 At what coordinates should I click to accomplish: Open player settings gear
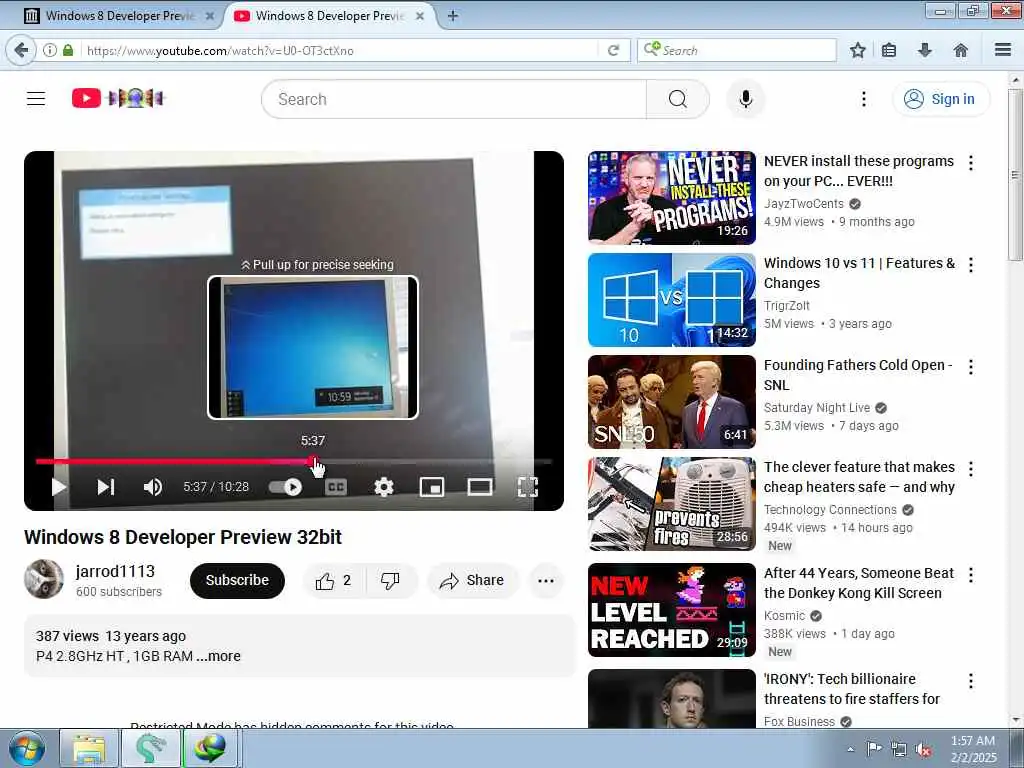coord(384,487)
